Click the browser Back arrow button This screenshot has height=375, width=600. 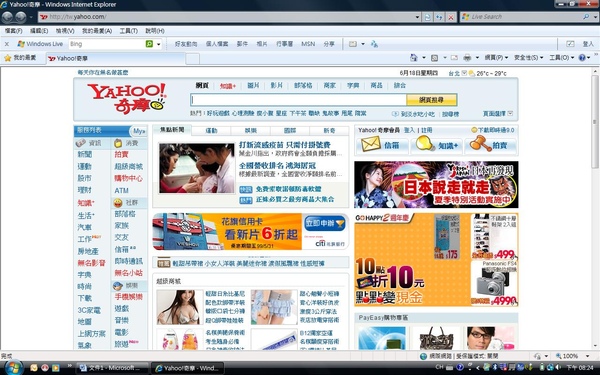tap(7, 17)
